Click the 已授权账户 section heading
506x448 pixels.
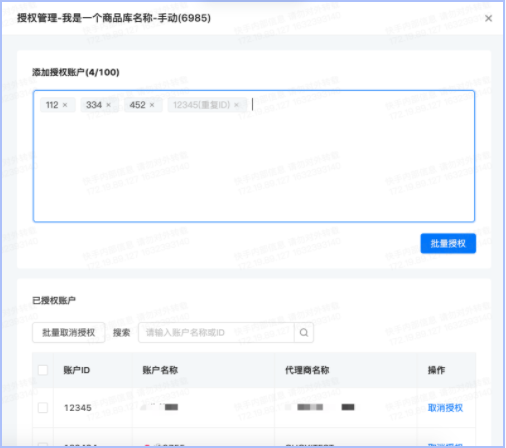[54, 300]
